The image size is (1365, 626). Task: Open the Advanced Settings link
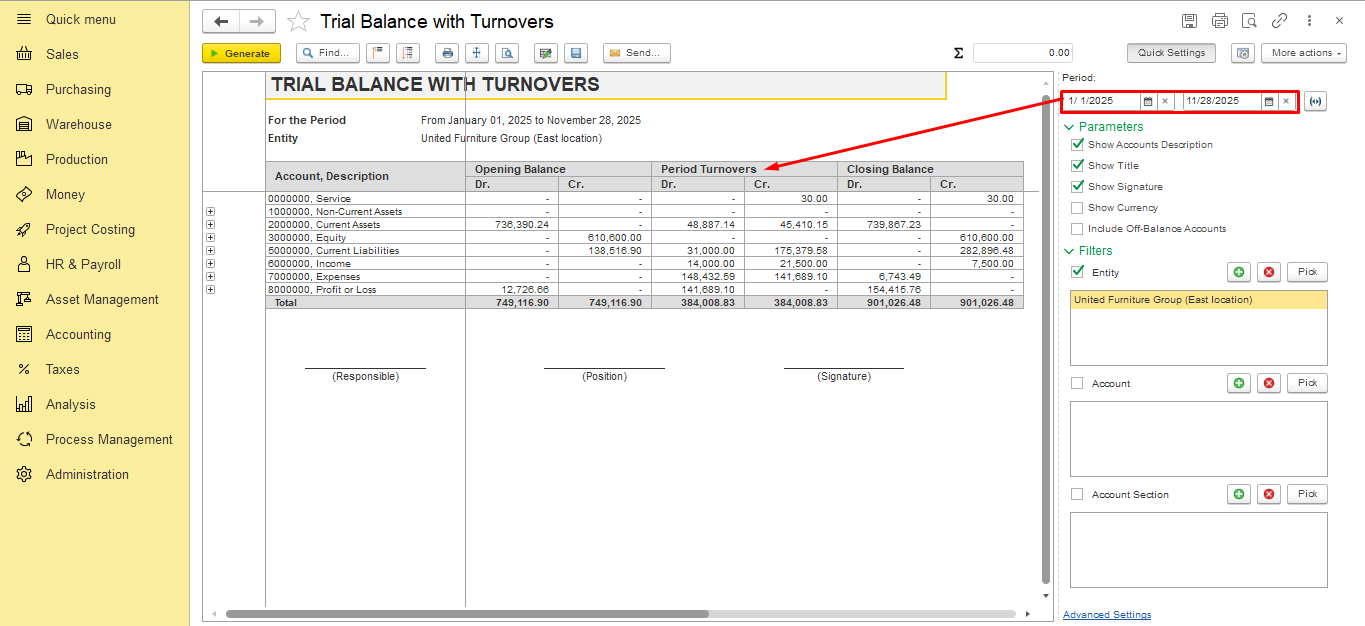click(1106, 615)
